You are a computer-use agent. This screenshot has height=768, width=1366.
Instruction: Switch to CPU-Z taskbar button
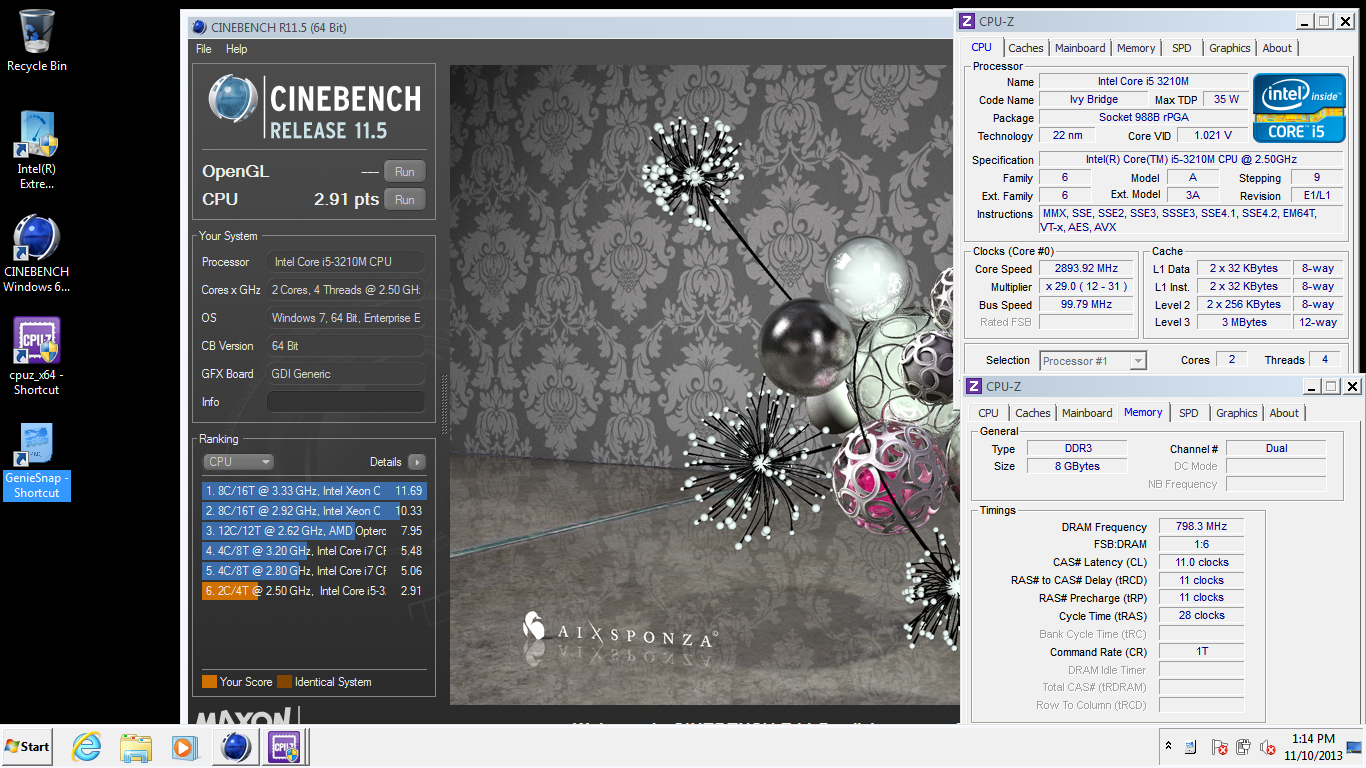(x=285, y=747)
